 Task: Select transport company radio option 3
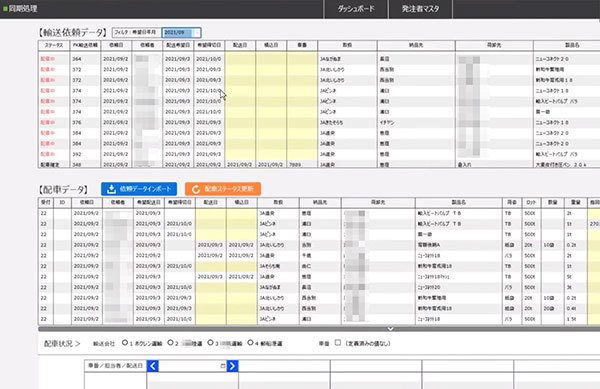tap(210, 343)
